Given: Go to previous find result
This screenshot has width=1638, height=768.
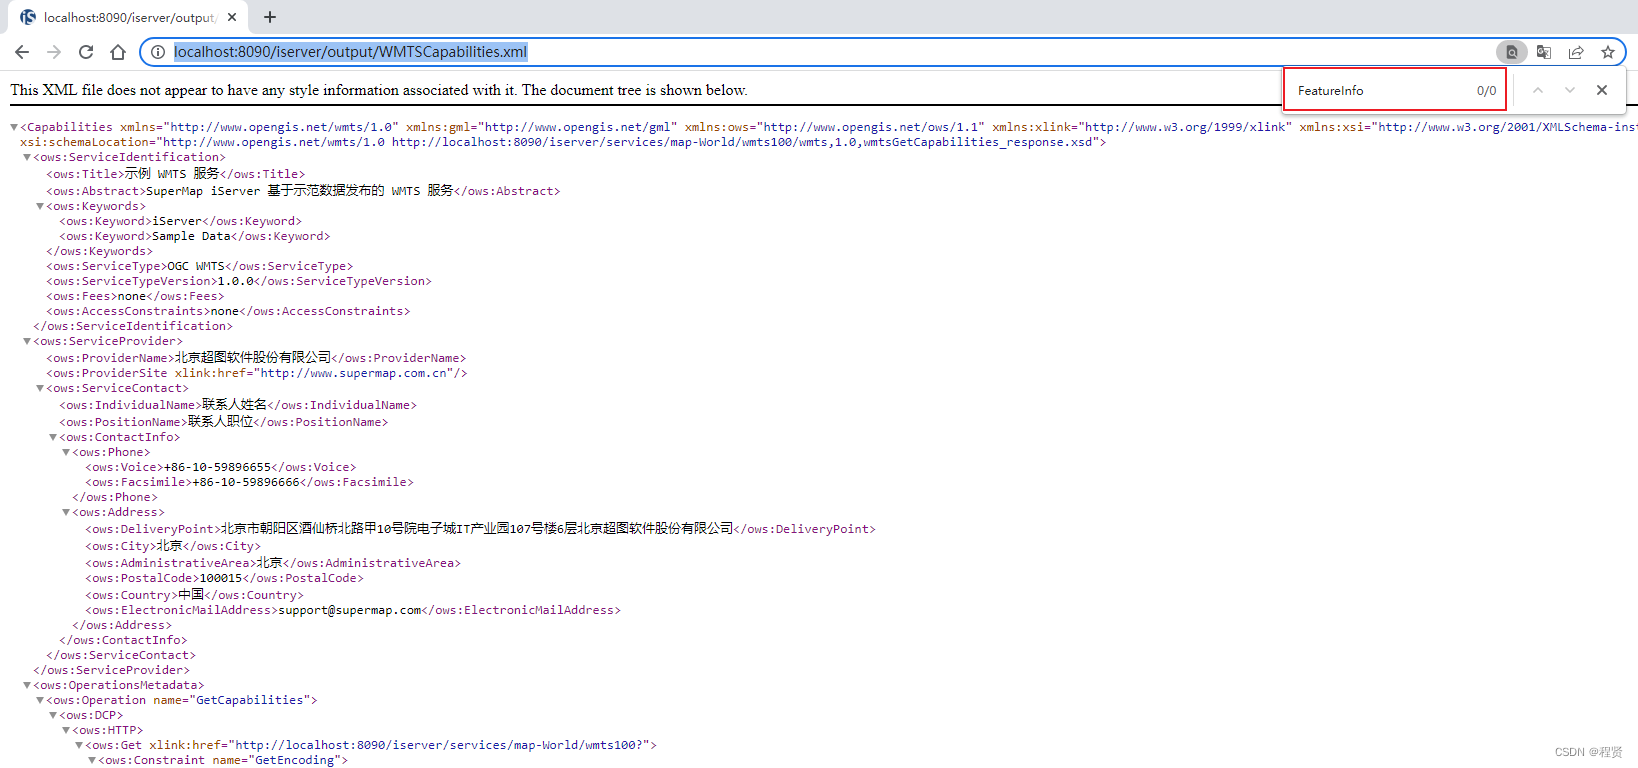Looking at the screenshot, I should (x=1538, y=90).
